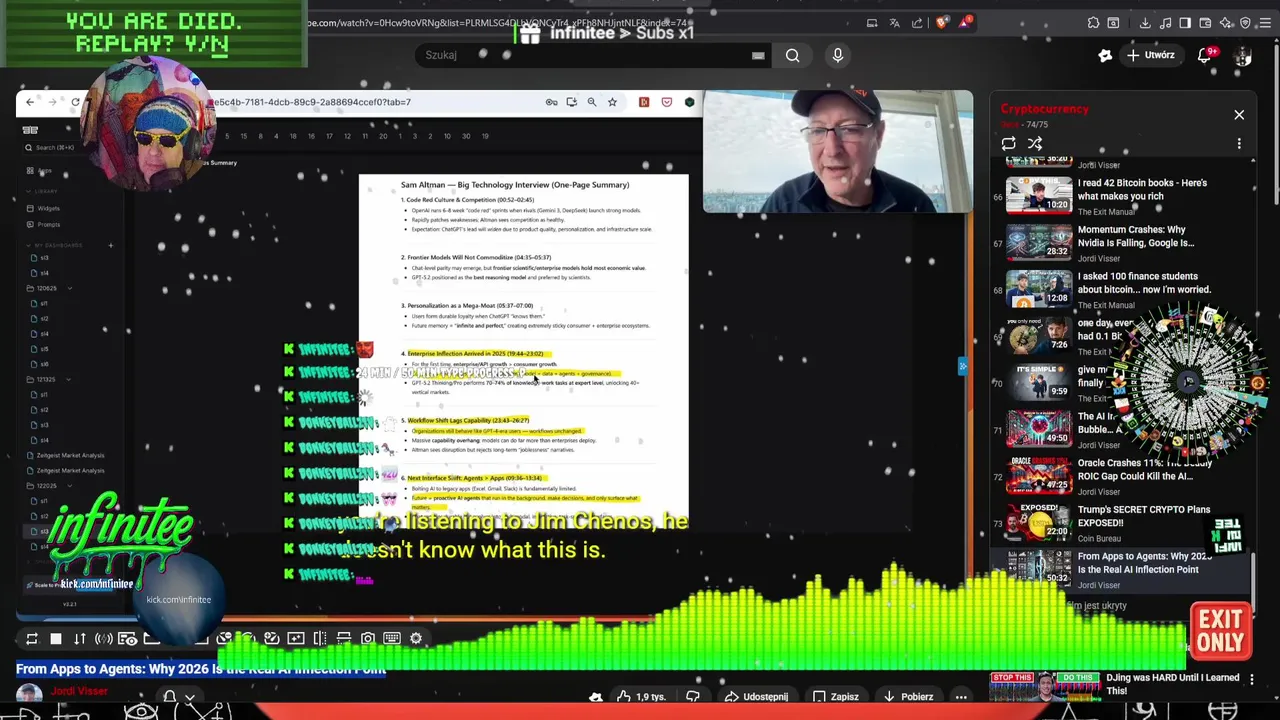Open the Brave Wallet icon
The height and width of the screenshot is (720, 1280).
(x=1205, y=23)
